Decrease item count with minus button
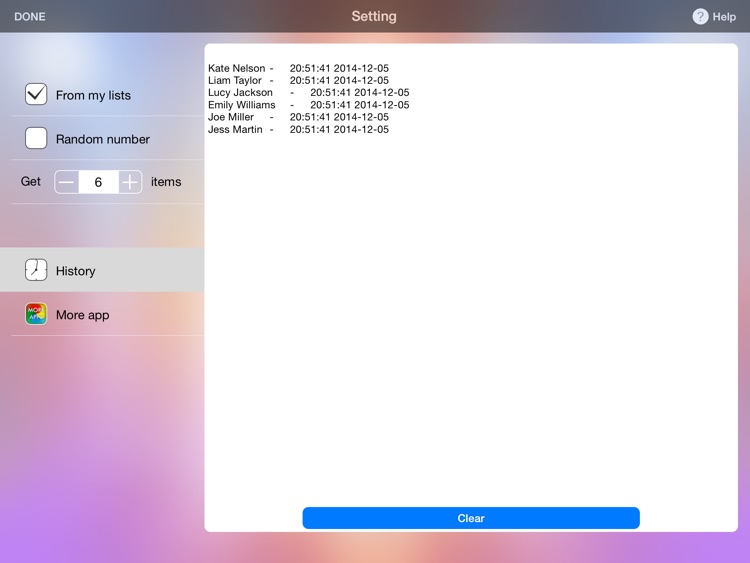Image resolution: width=750 pixels, height=563 pixels. pos(66,182)
